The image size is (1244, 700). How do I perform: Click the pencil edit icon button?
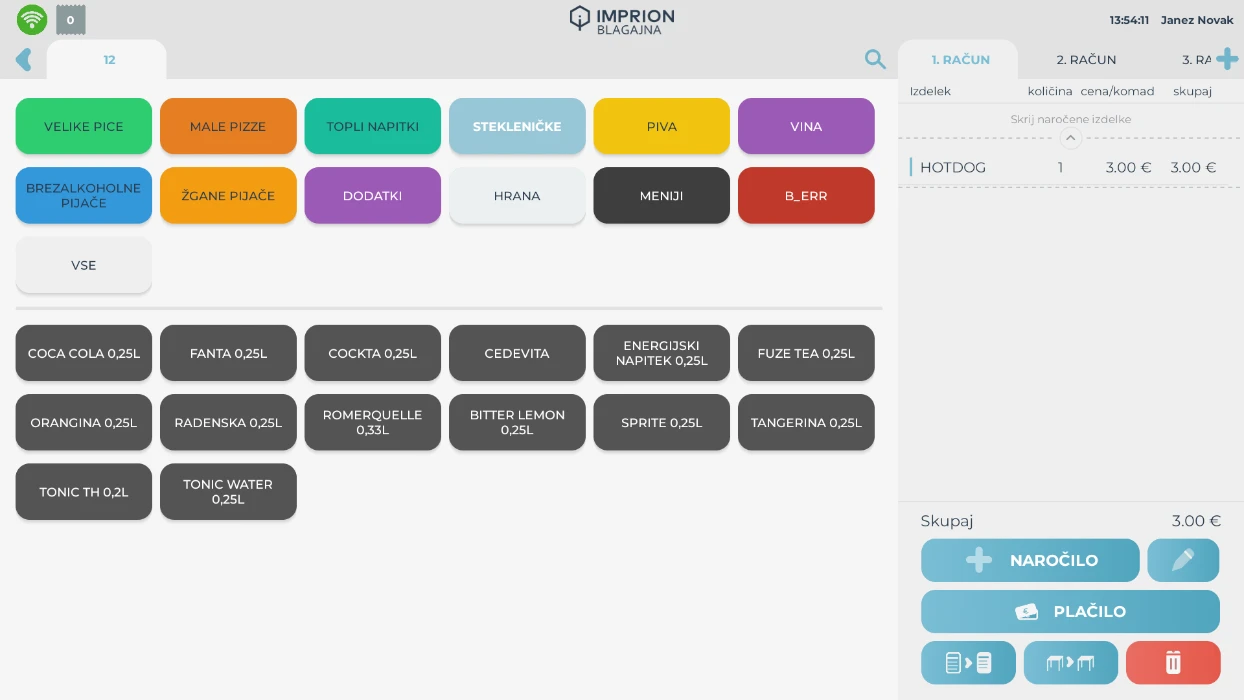tap(1183, 560)
